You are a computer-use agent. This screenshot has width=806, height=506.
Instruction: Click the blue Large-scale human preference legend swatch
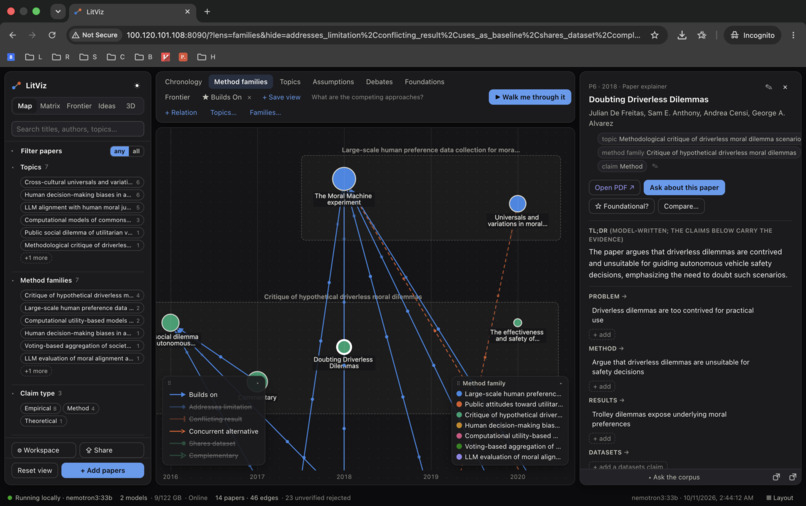(459, 394)
